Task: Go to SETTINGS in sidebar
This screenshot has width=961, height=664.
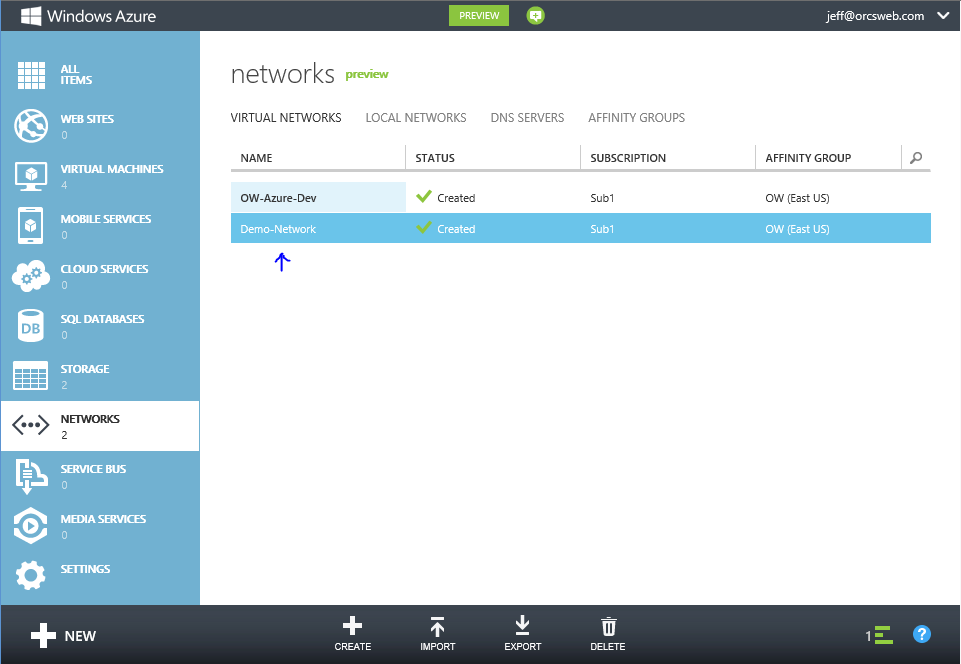Action: click(x=85, y=569)
